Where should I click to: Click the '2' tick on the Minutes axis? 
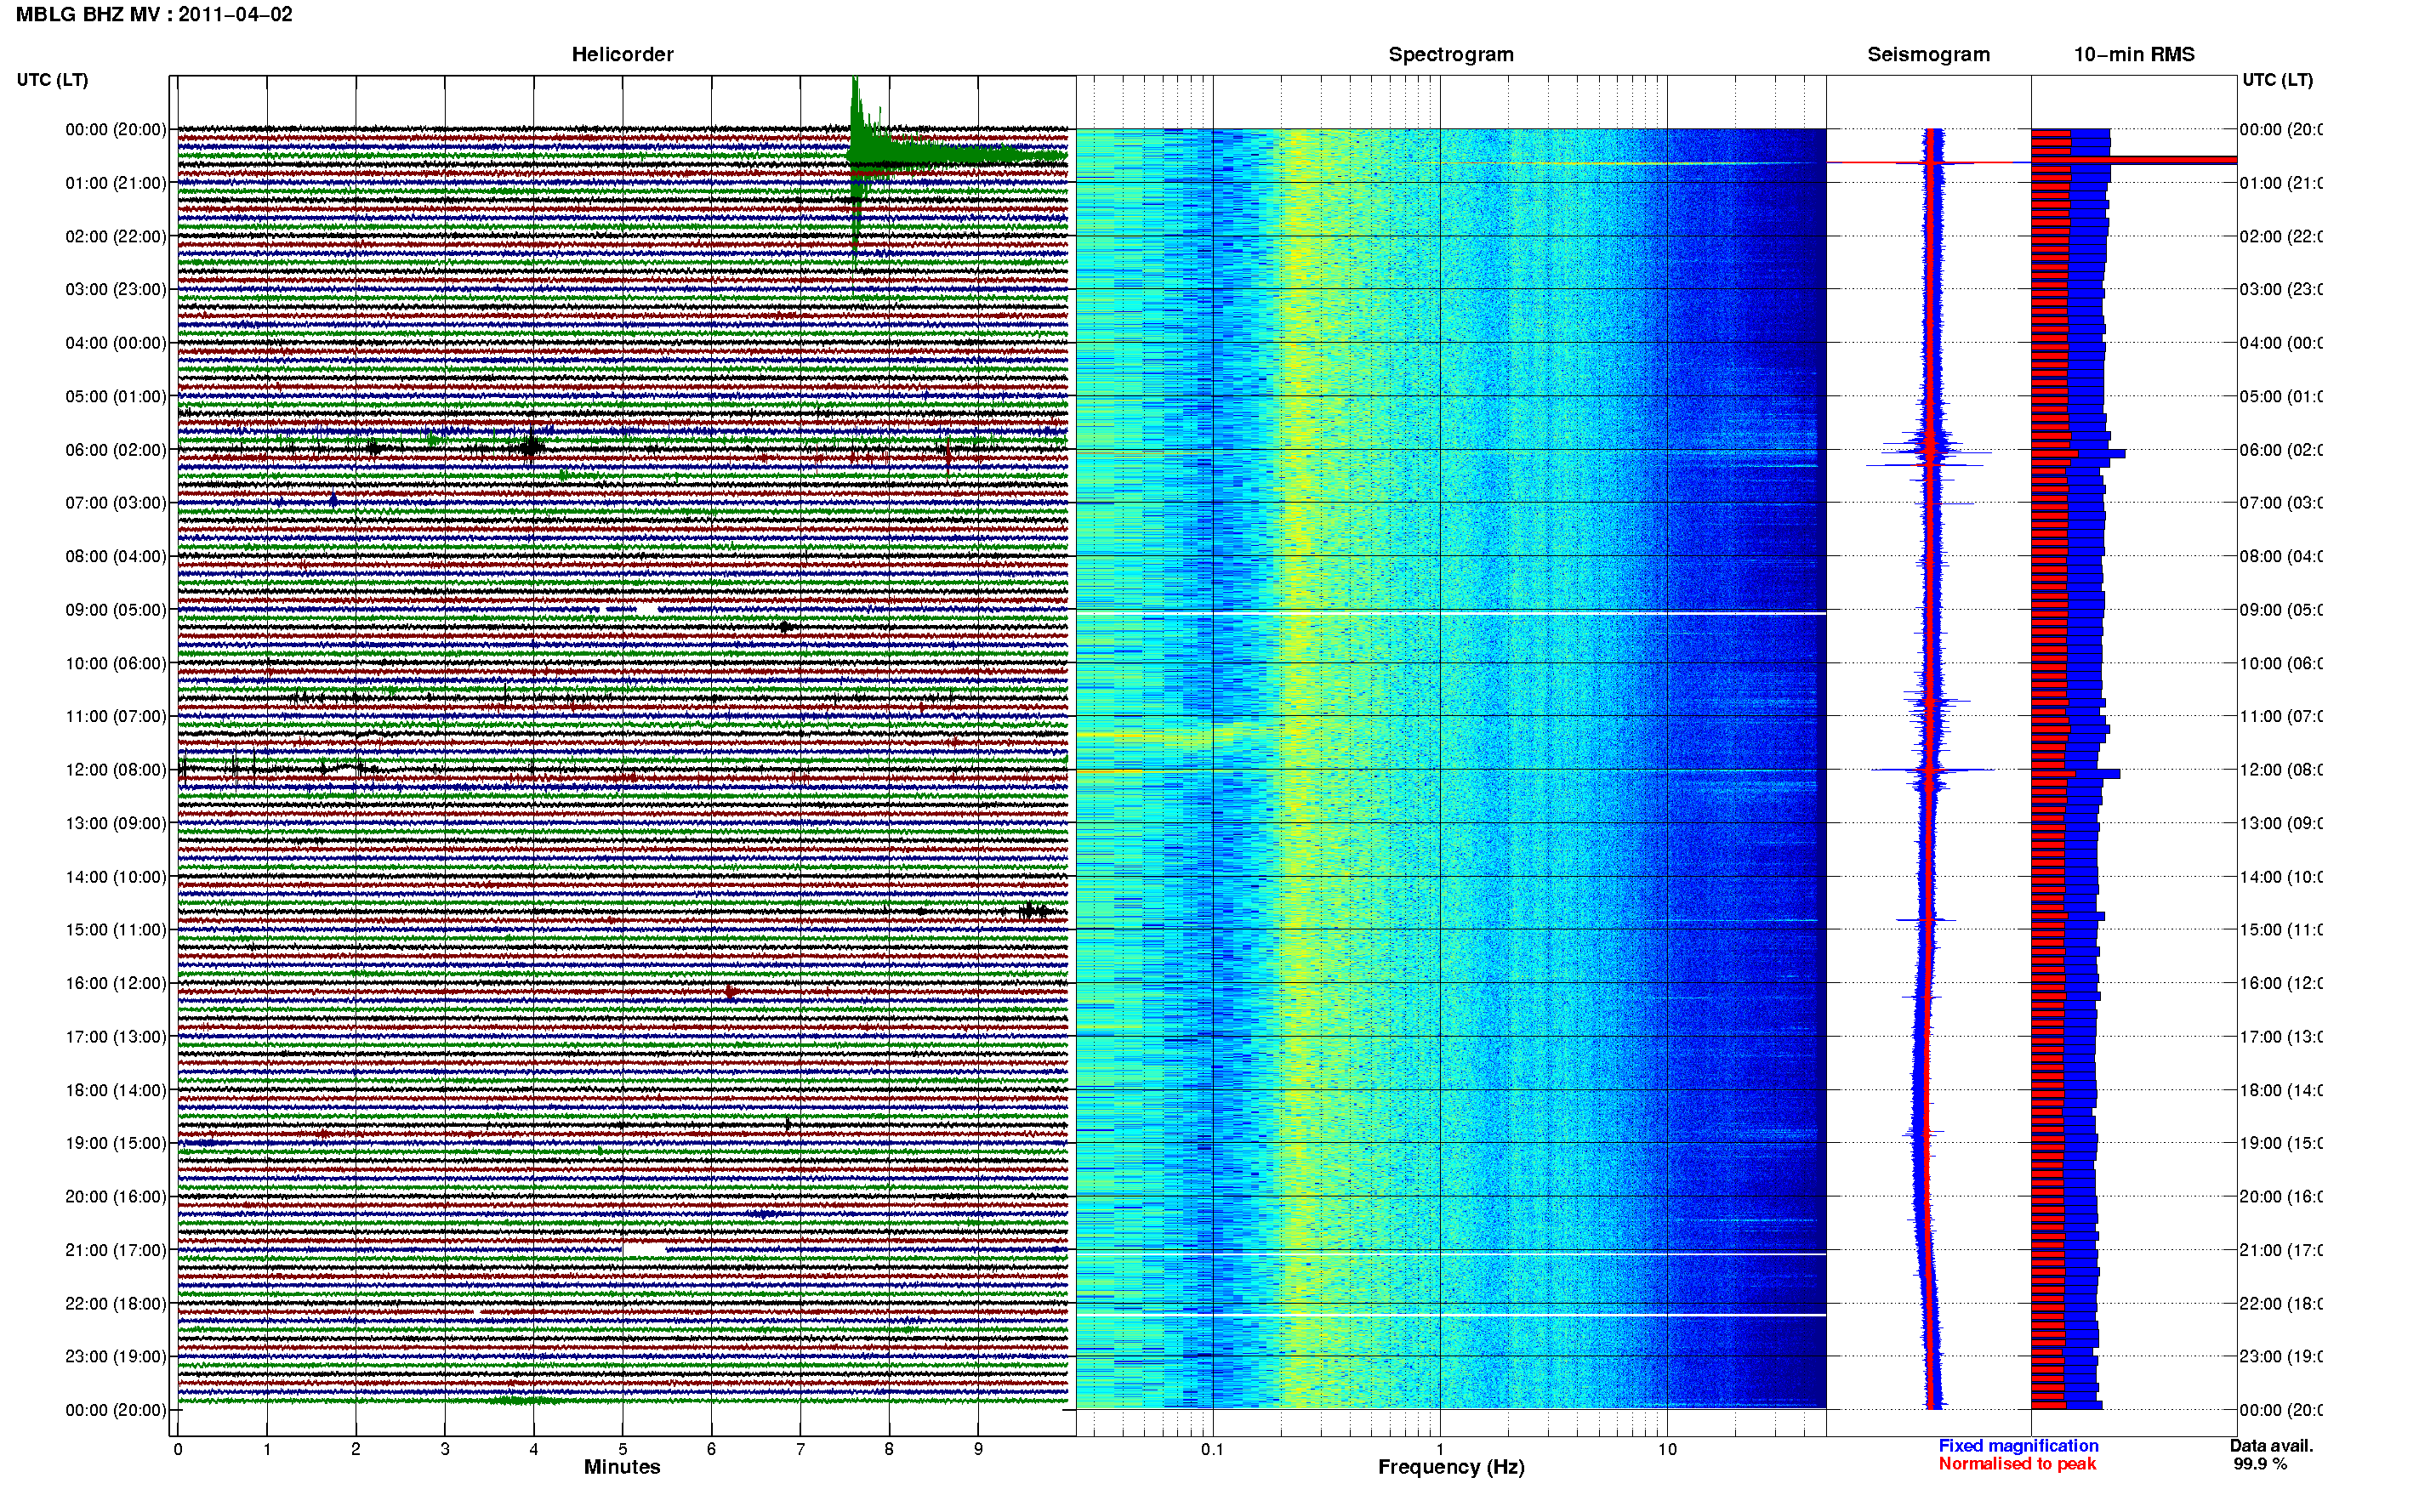pyautogui.click(x=356, y=1449)
